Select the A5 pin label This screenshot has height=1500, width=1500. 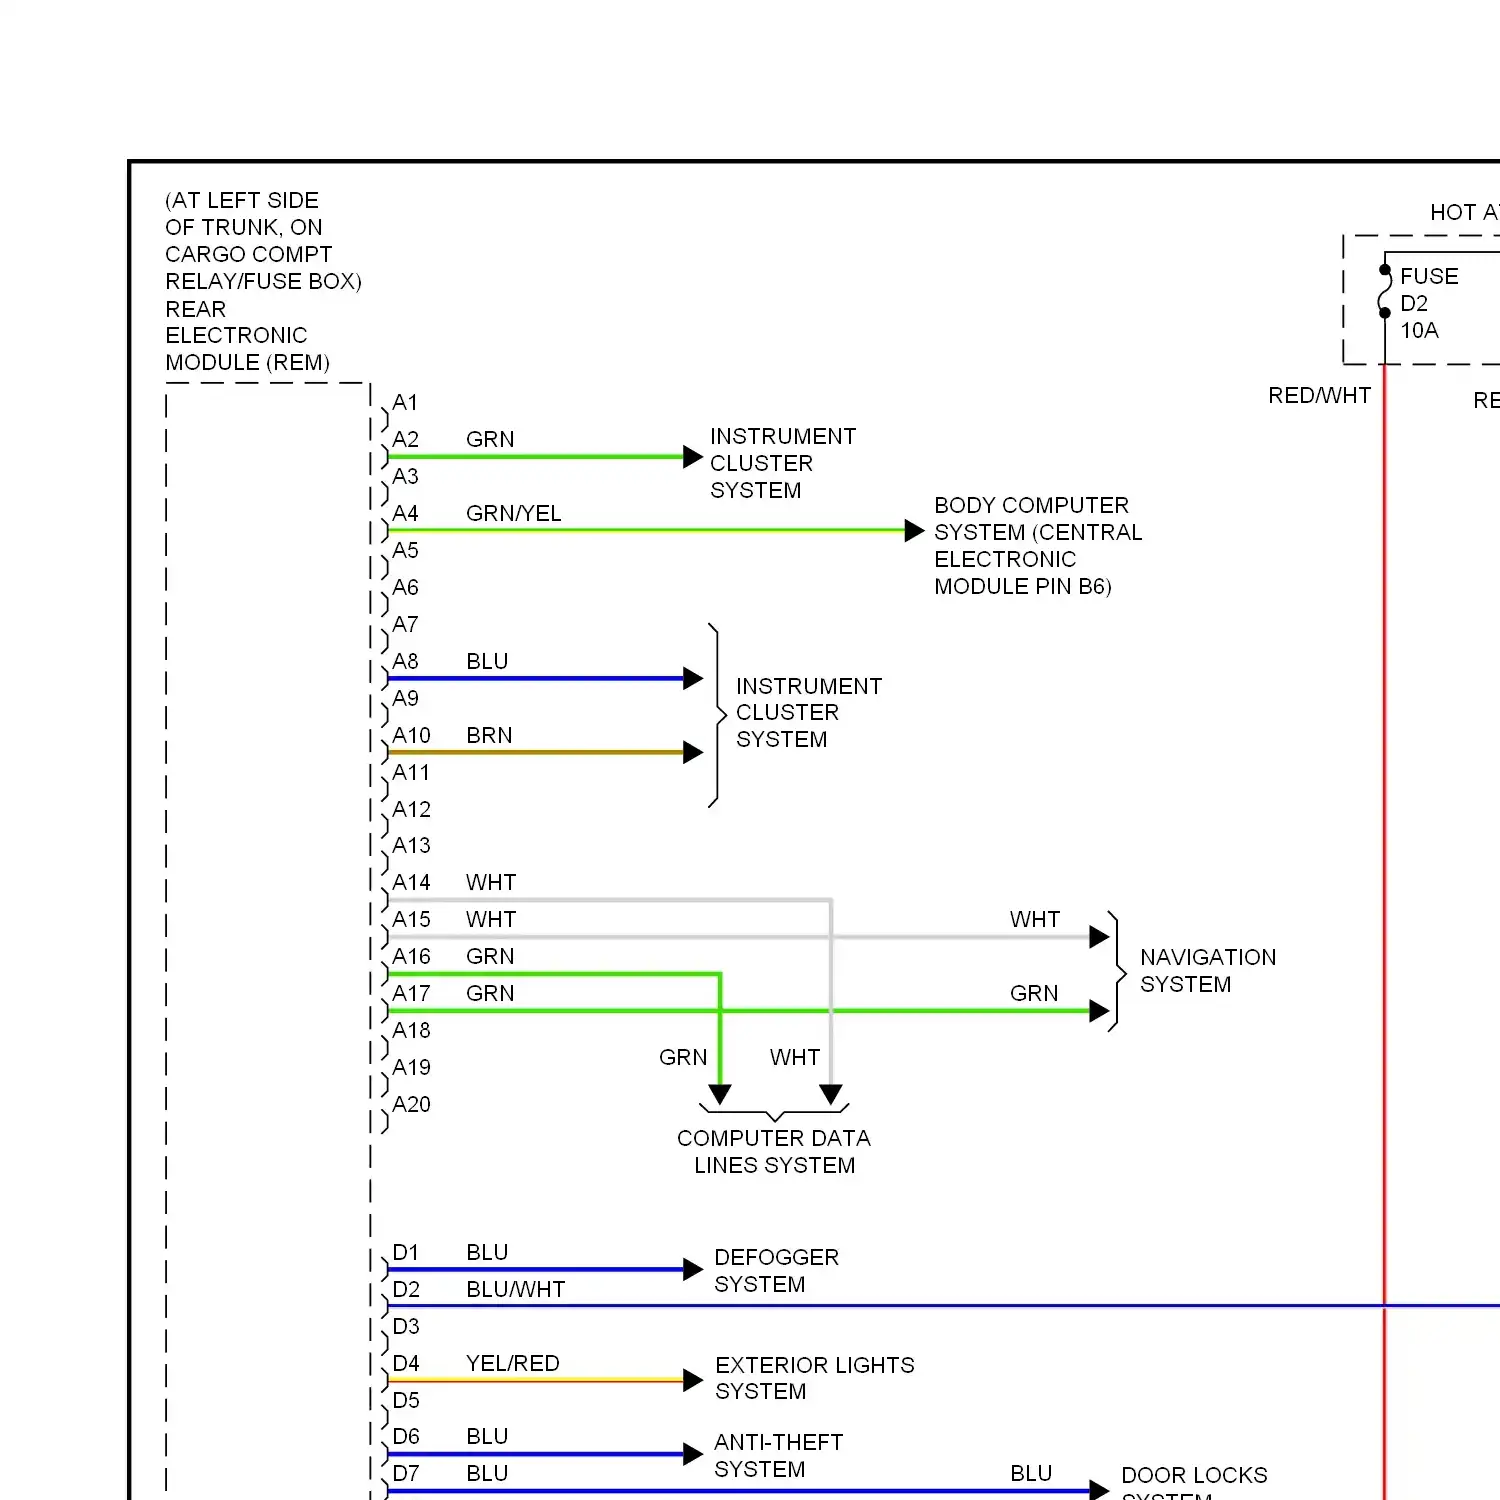pos(405,551)
